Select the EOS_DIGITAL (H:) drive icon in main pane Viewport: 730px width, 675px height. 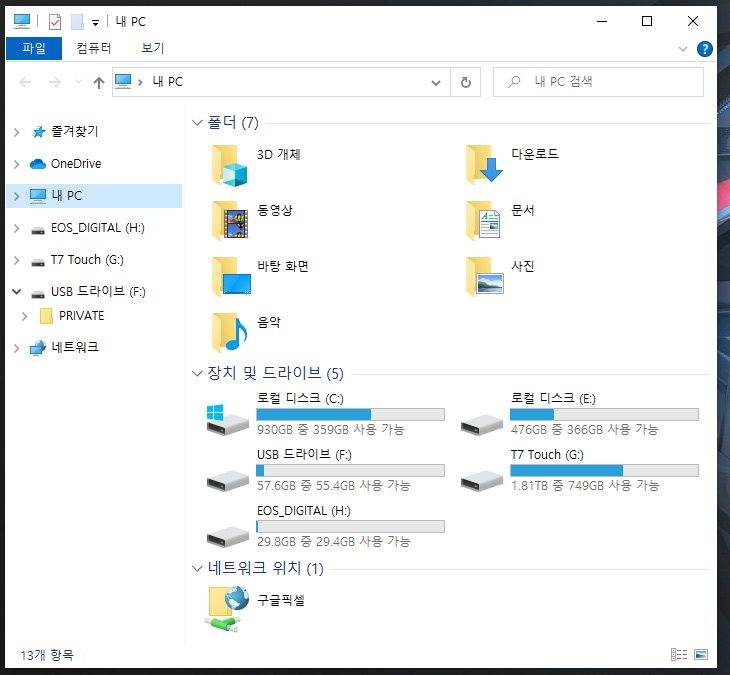228,536
